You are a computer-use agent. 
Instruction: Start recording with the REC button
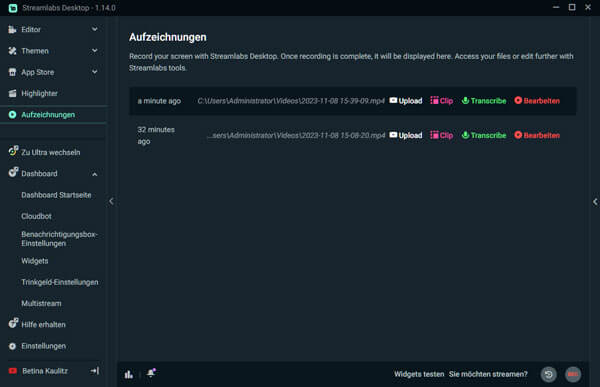(x=573, y=374)
